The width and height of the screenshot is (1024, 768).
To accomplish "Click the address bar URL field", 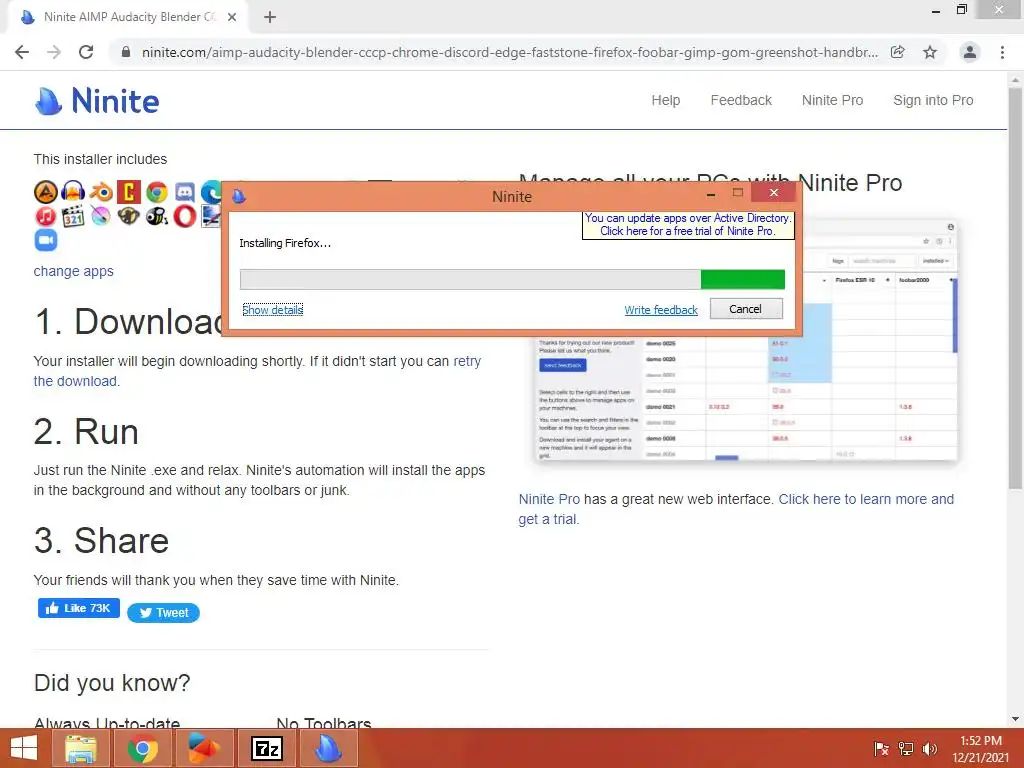I will [x=509, y=52].
